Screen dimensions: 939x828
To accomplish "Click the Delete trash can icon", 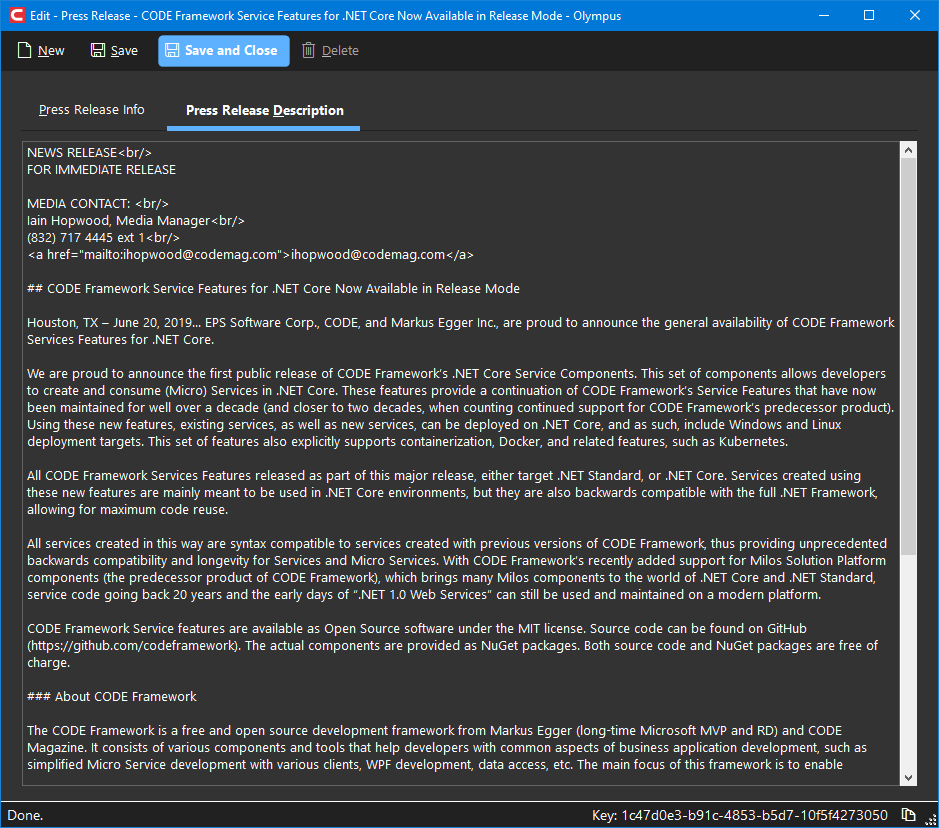I will coord(308,50).
